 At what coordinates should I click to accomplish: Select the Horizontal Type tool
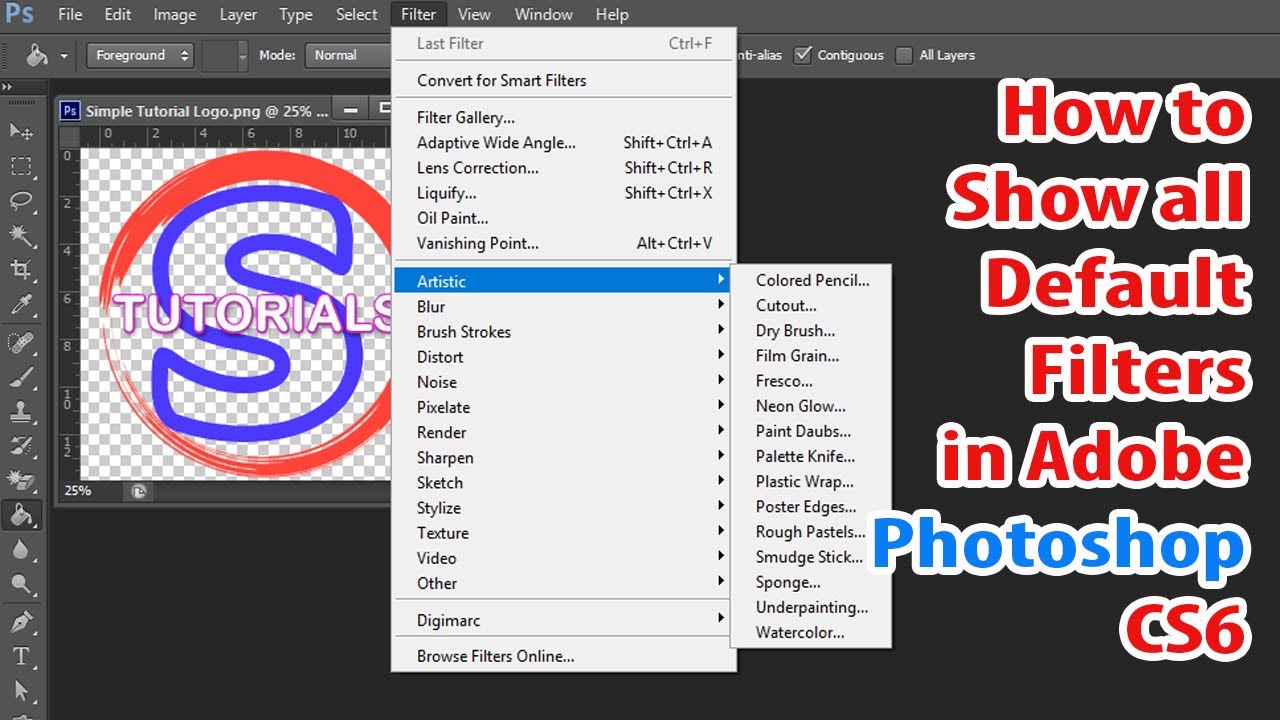coord(21,657)
